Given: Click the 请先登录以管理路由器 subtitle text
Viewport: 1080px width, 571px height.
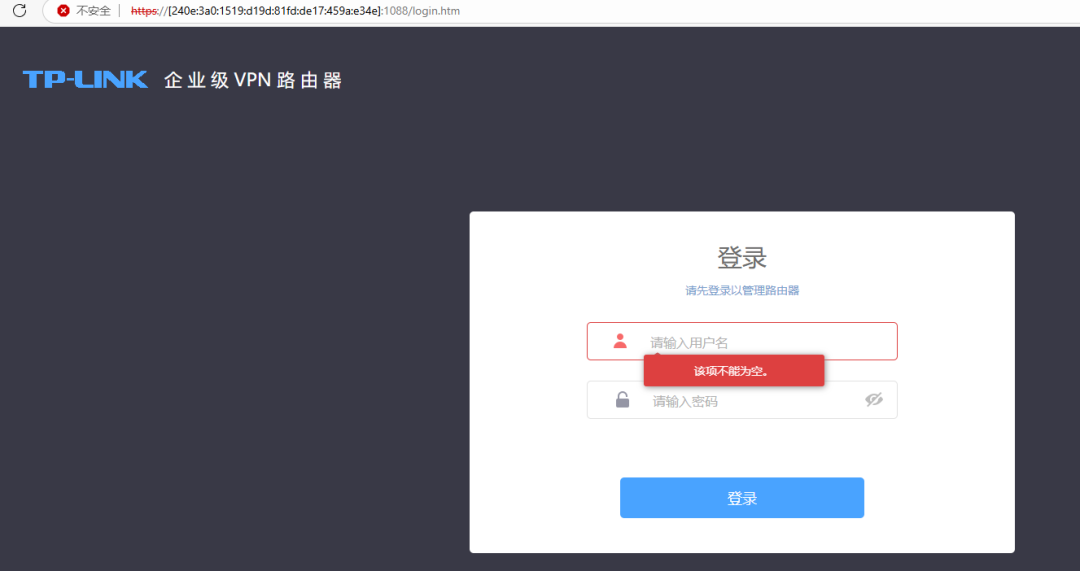Looking at the screenshot, I should (x=742, y=291).
